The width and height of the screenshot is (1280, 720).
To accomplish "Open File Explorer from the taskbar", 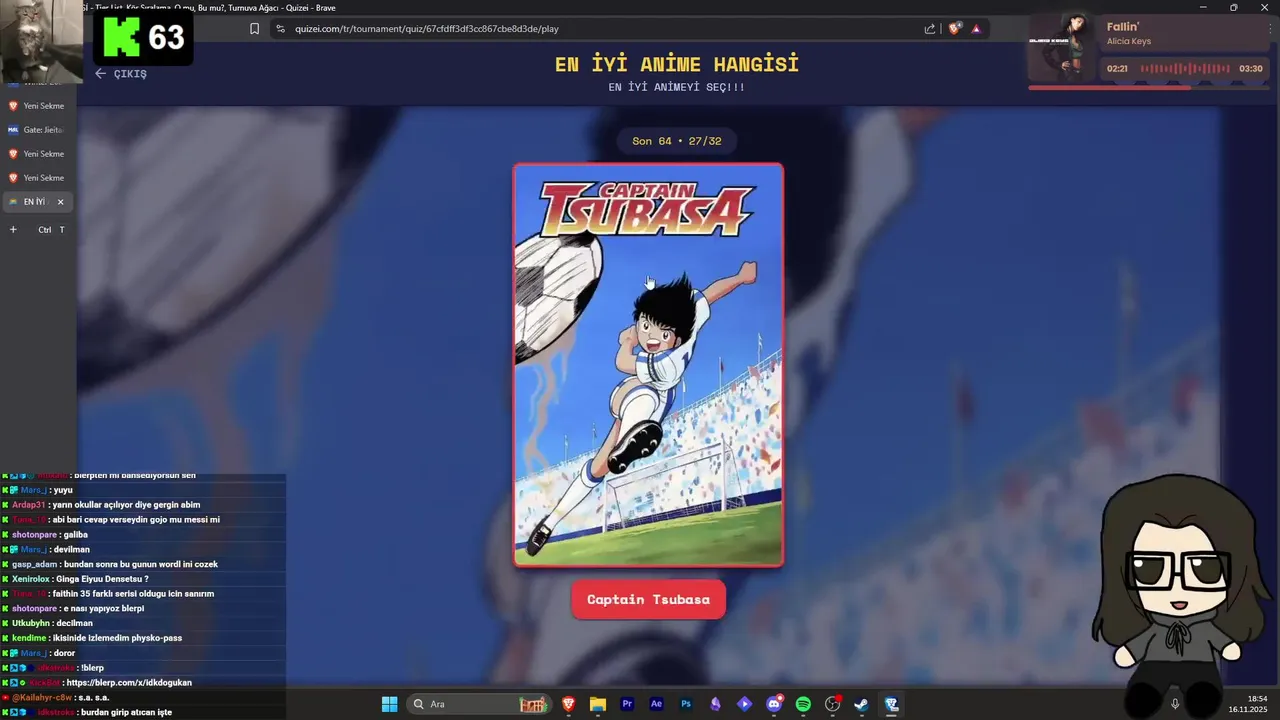I will pyautogui.click(x=598, y=704).
